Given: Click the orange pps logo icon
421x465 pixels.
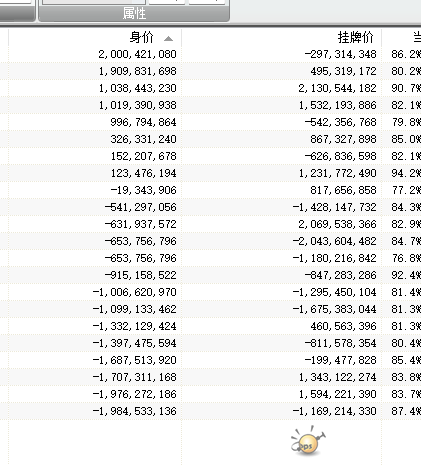Looking at the screenshot, I should [x=307, y=441].
